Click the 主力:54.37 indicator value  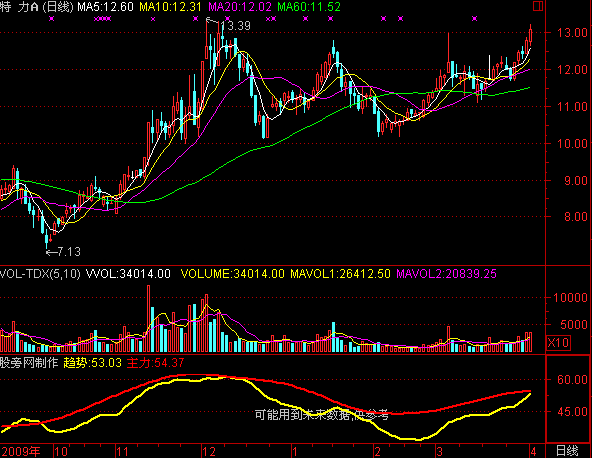[155, 363]
